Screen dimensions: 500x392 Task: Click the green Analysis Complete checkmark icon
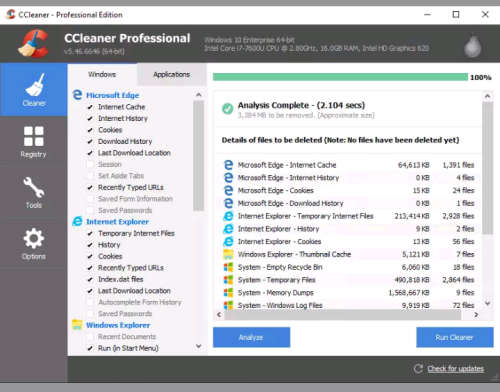[228, 109]
